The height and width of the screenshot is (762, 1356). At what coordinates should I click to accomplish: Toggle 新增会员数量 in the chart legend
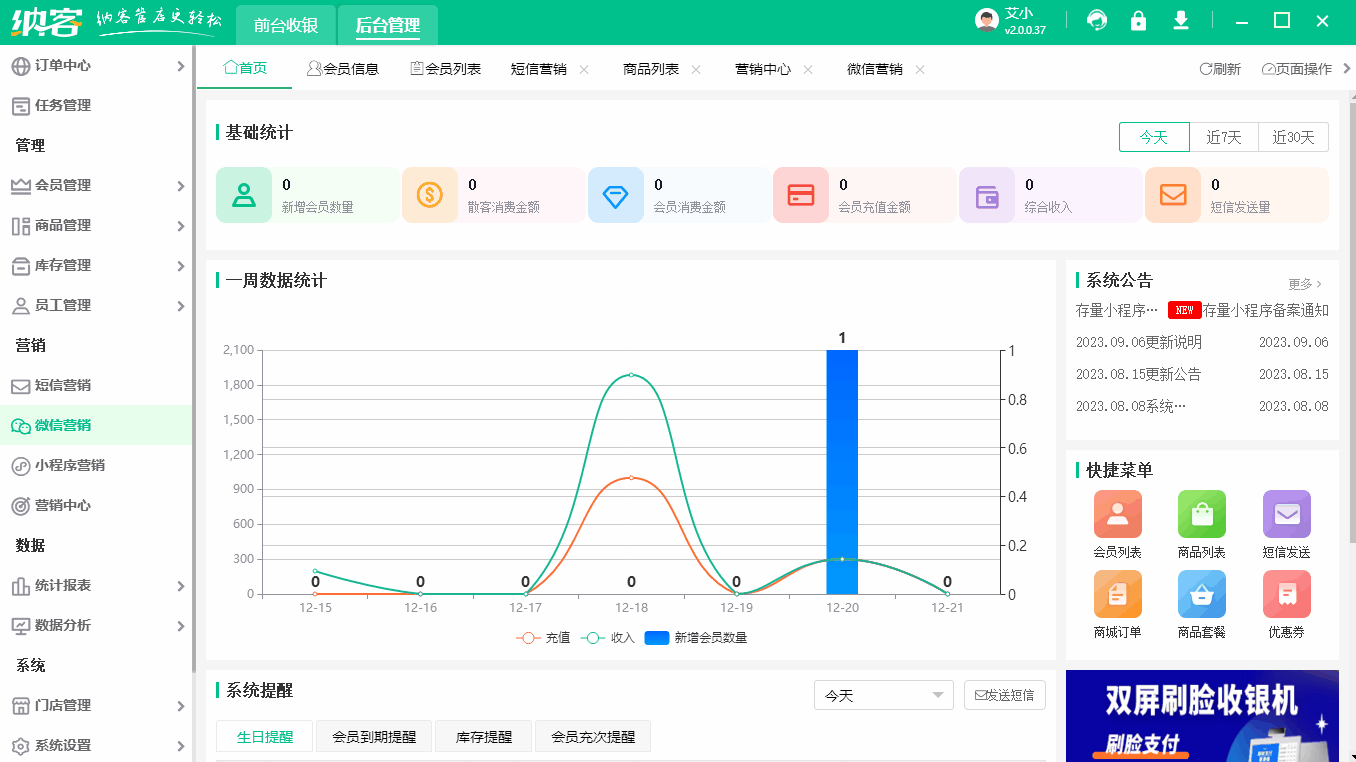coord(690,637)
